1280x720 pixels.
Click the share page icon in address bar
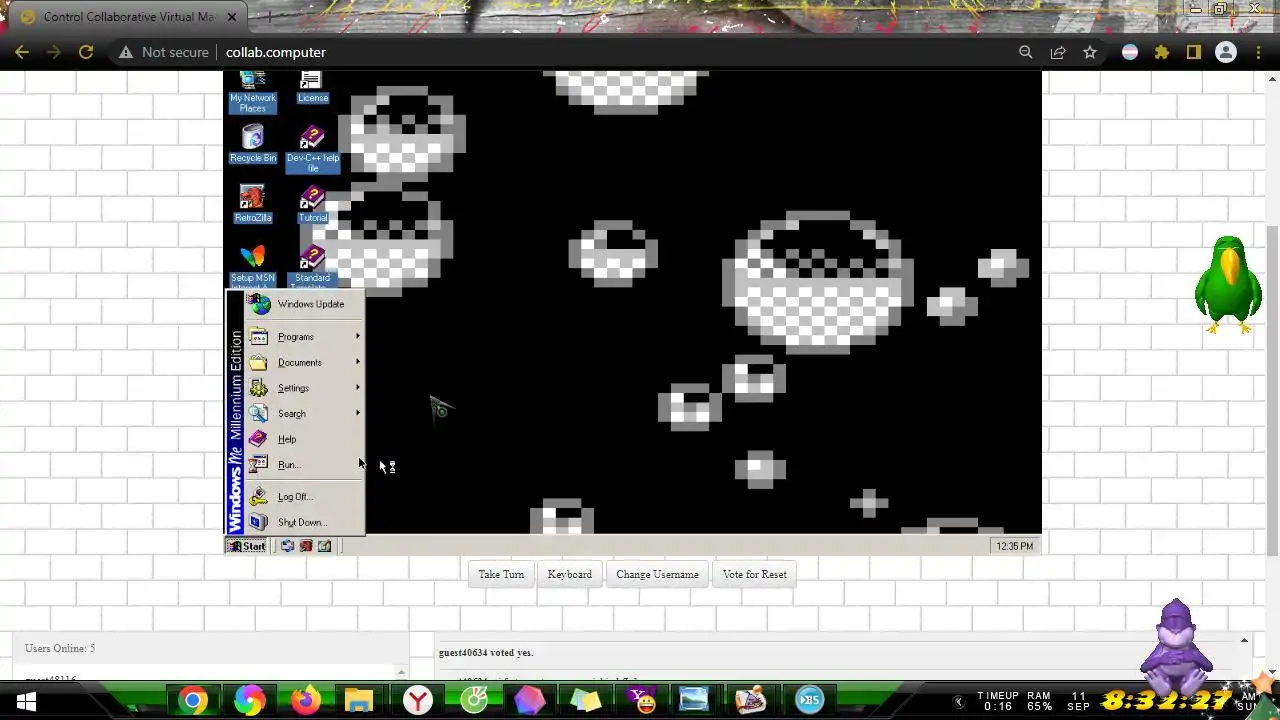click(1058, 52)
